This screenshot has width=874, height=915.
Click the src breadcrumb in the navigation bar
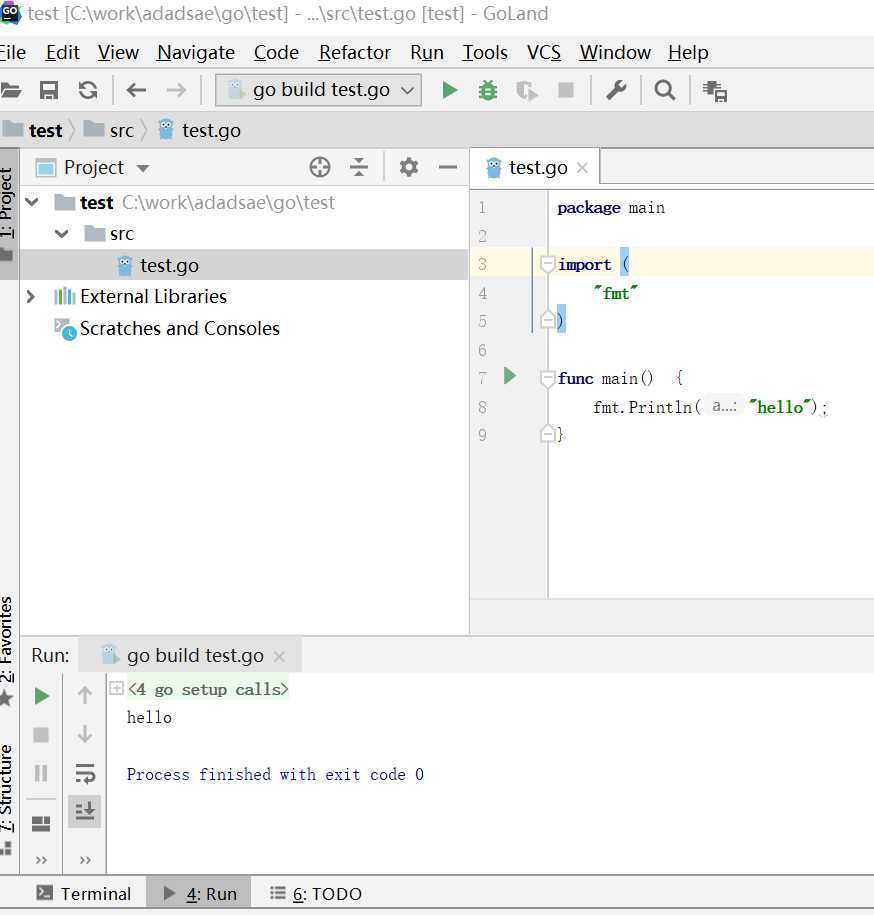click(109, 130)
